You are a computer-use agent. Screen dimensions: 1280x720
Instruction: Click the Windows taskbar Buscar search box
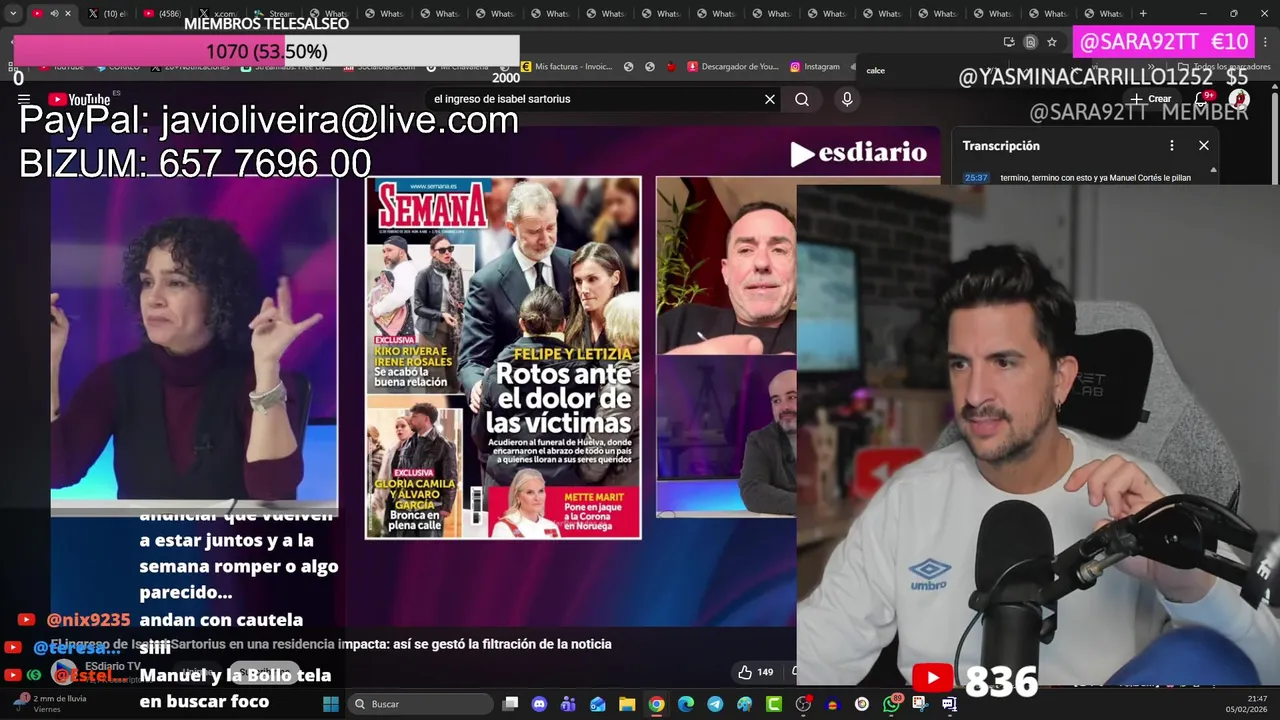[x=421, y=704]
